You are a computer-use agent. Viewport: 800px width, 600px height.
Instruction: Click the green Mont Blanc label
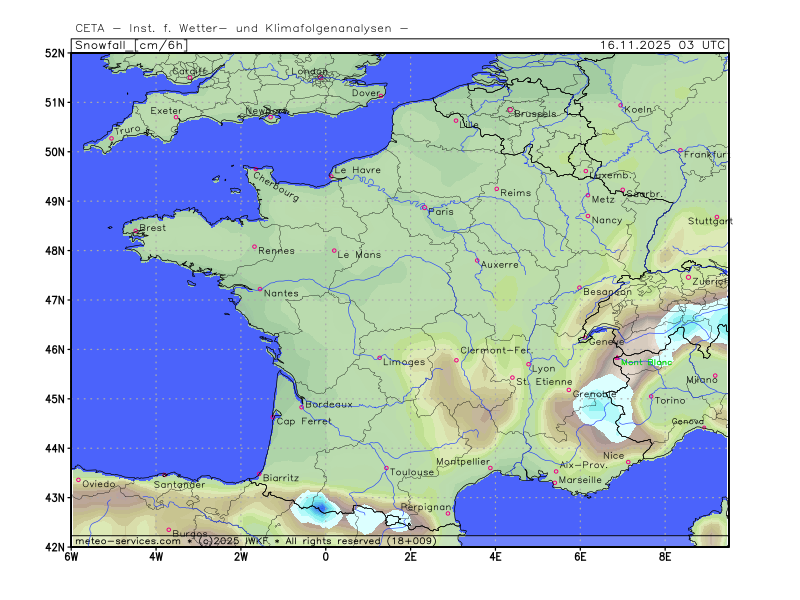[646, 362]
